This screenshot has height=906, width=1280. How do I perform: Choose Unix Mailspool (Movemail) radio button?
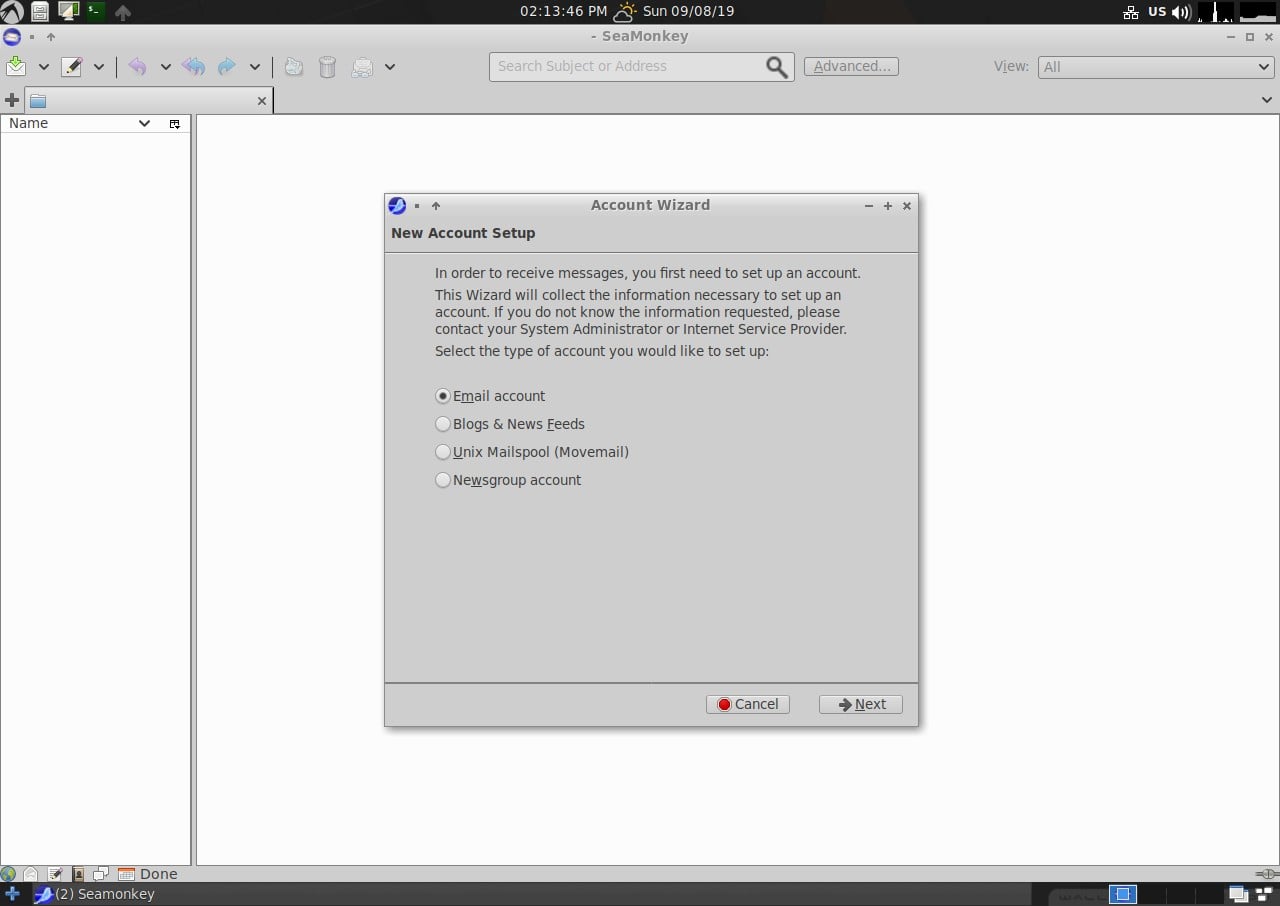coord(443,452)
